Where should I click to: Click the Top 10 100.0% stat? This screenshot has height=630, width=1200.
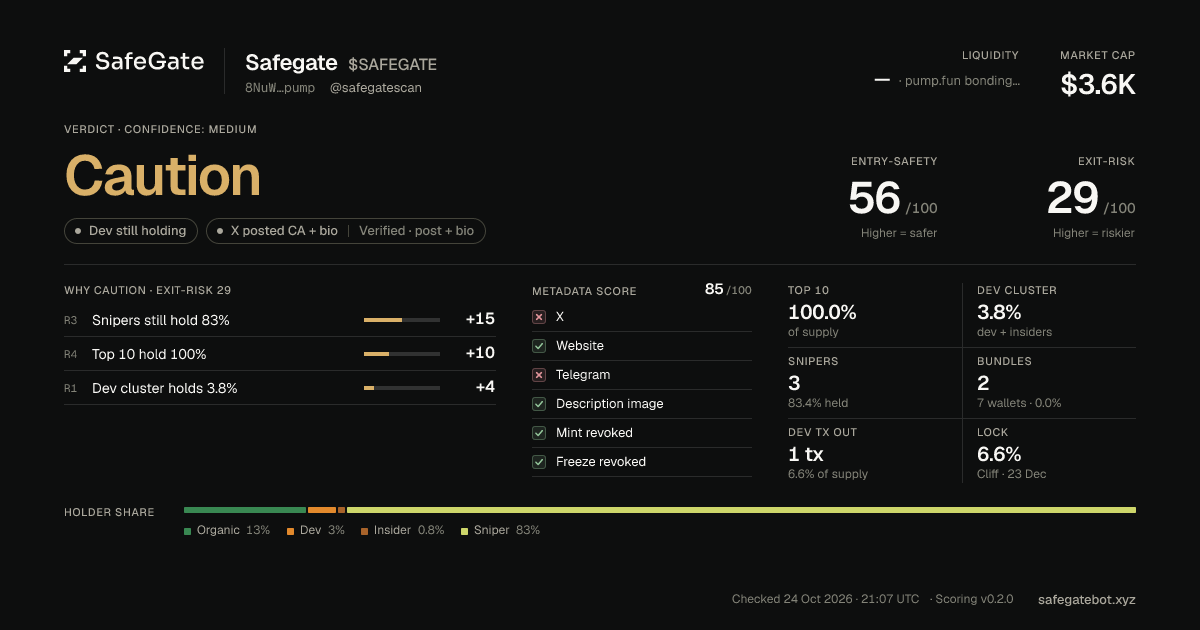pos(822,312)
